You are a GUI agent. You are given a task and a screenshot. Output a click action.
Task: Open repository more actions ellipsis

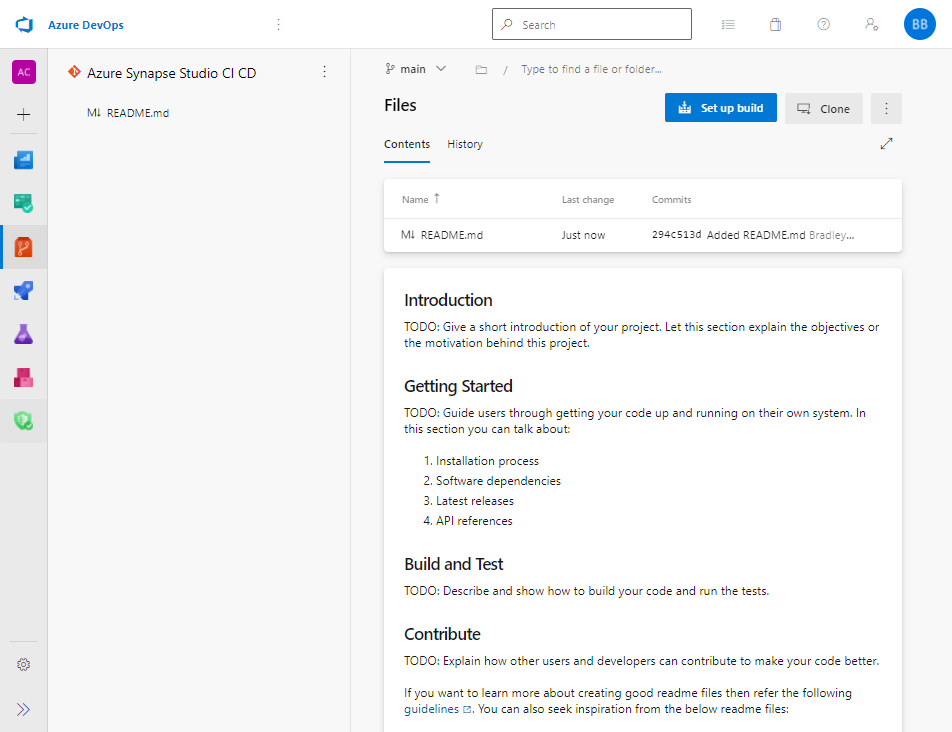tap(325, 72)
